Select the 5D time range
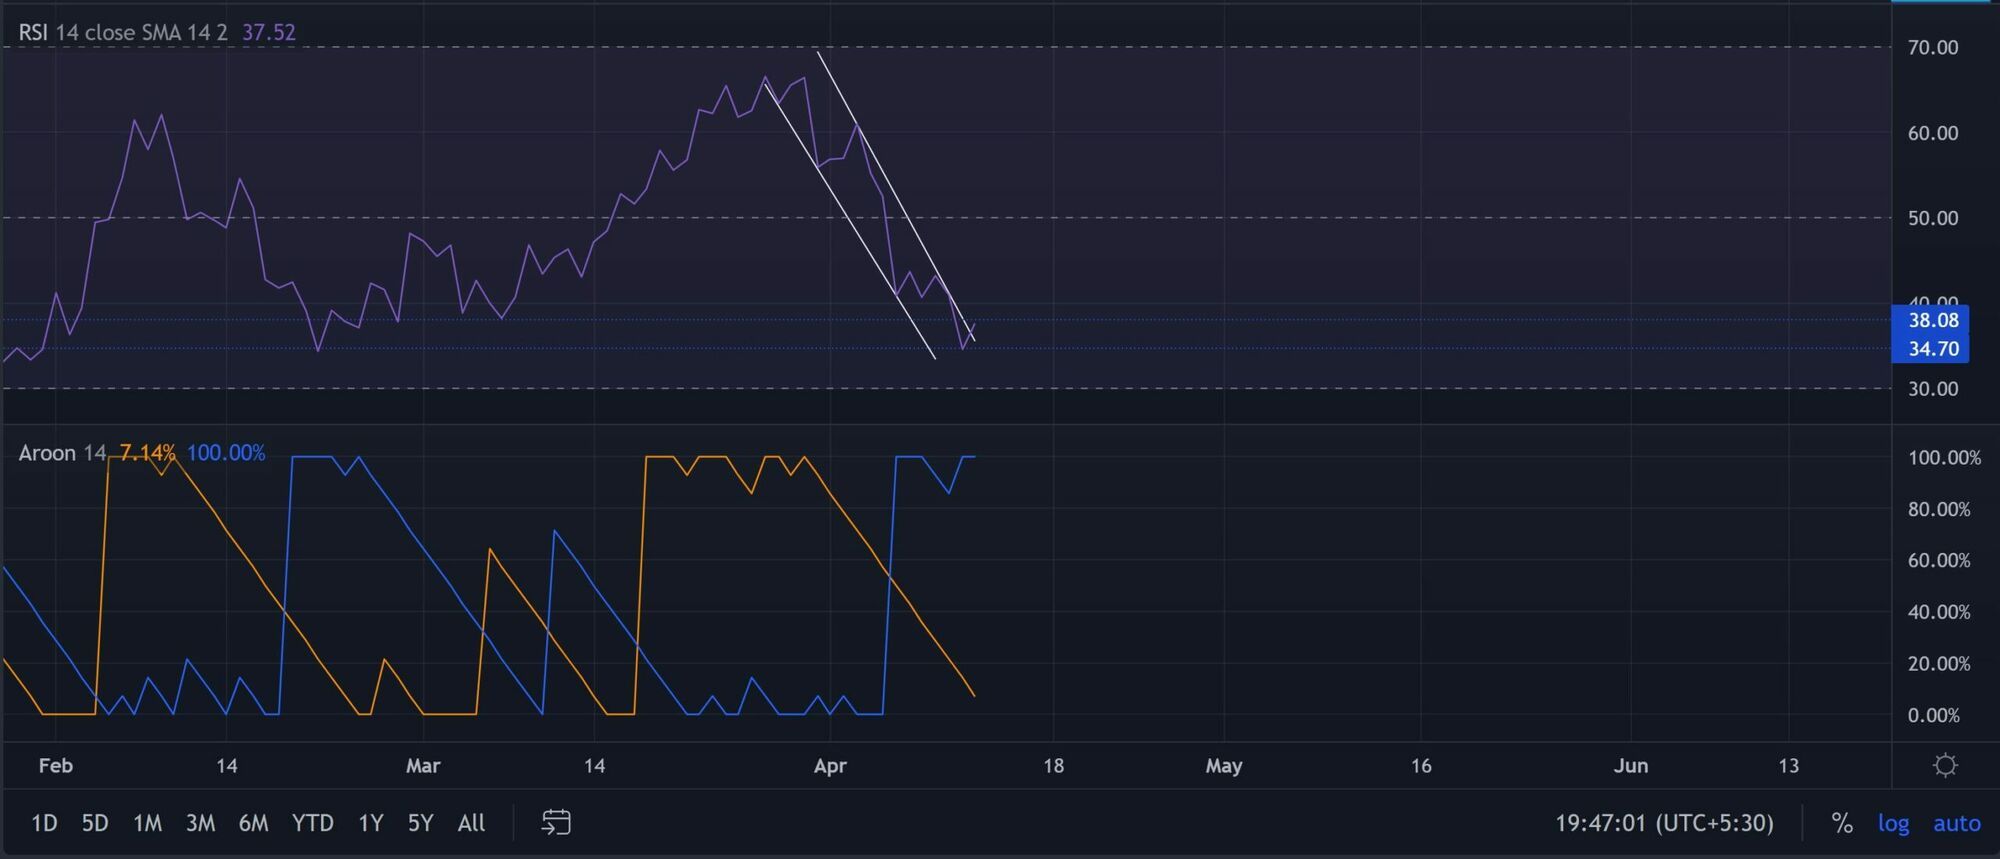This screenshot has height=859, width=2000. click(95, 823)
